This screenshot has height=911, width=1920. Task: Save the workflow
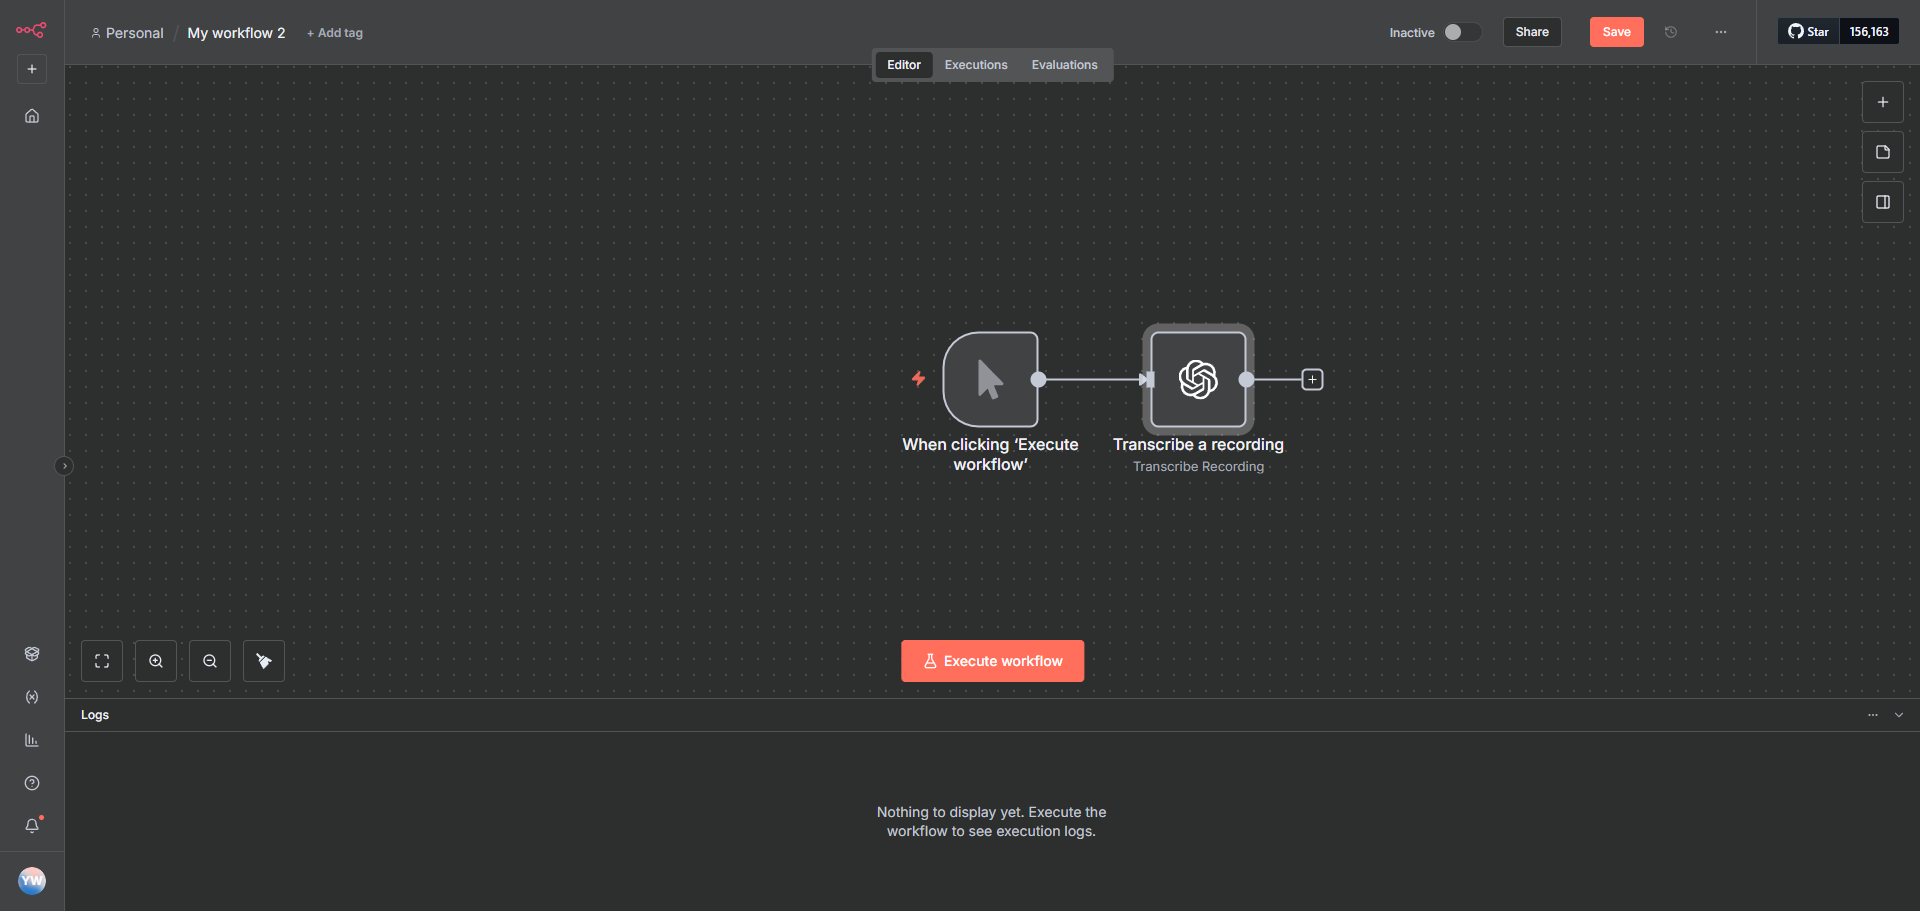pyautogui.click(x=1616, y=32)
